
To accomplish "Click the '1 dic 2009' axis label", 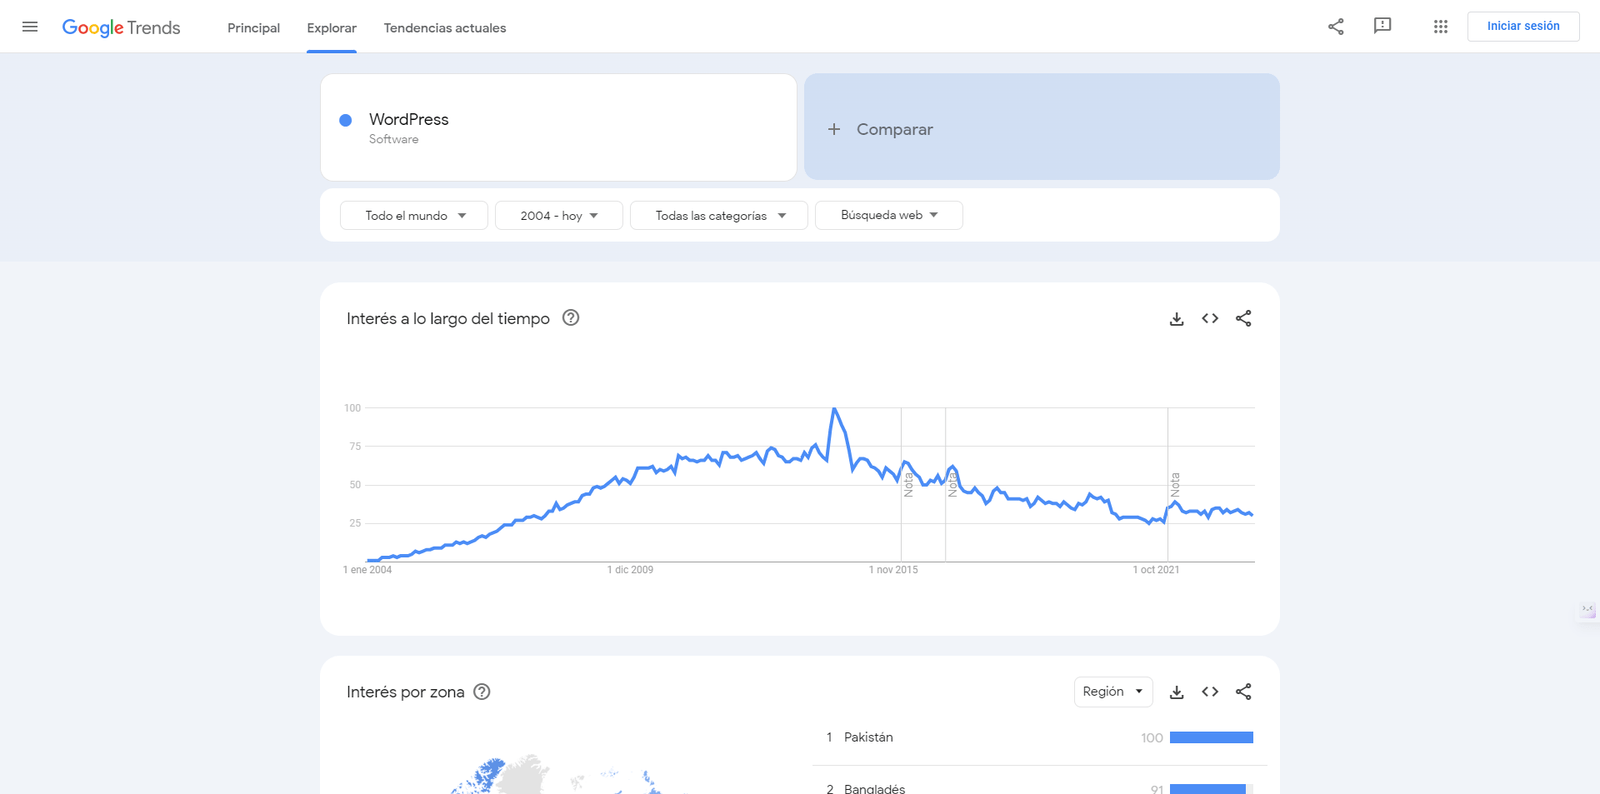I will click(x=630, y=570).
